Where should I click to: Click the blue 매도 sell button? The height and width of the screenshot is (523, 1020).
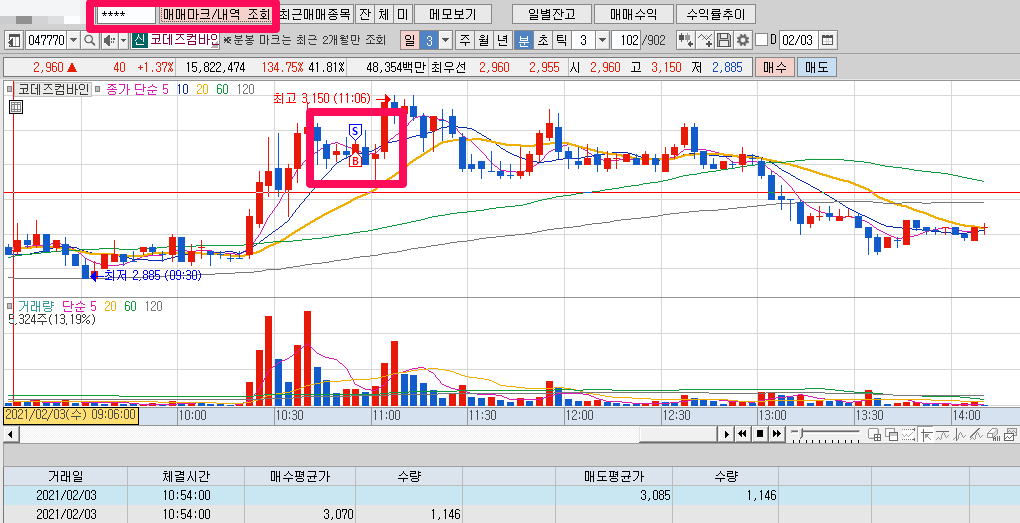[x=816, y=68]
